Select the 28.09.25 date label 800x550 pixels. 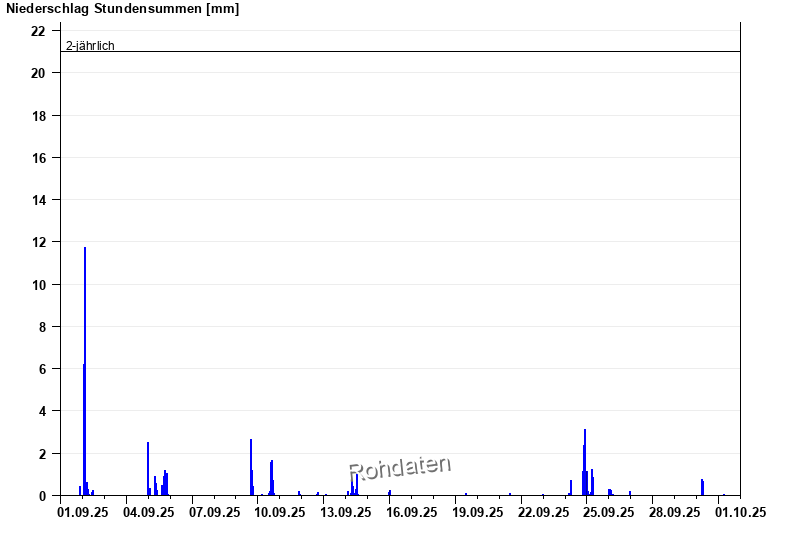675,512
